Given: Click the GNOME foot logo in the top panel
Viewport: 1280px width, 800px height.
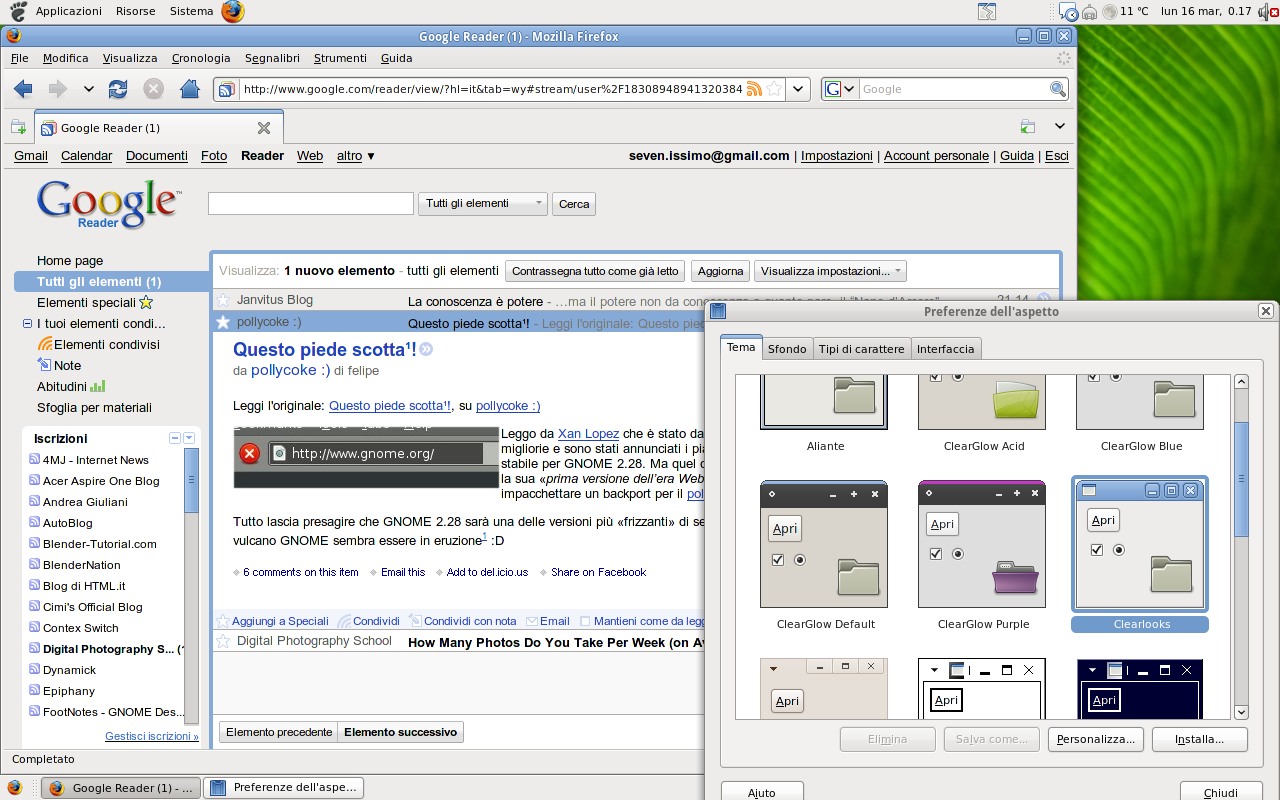Looking at the screenshot, I should (x=18, y=11).
